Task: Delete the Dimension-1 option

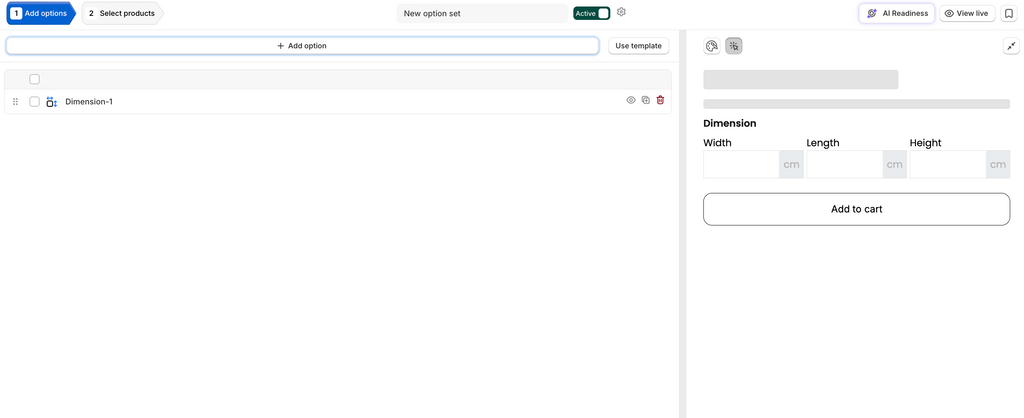Action: pos(660,101)
